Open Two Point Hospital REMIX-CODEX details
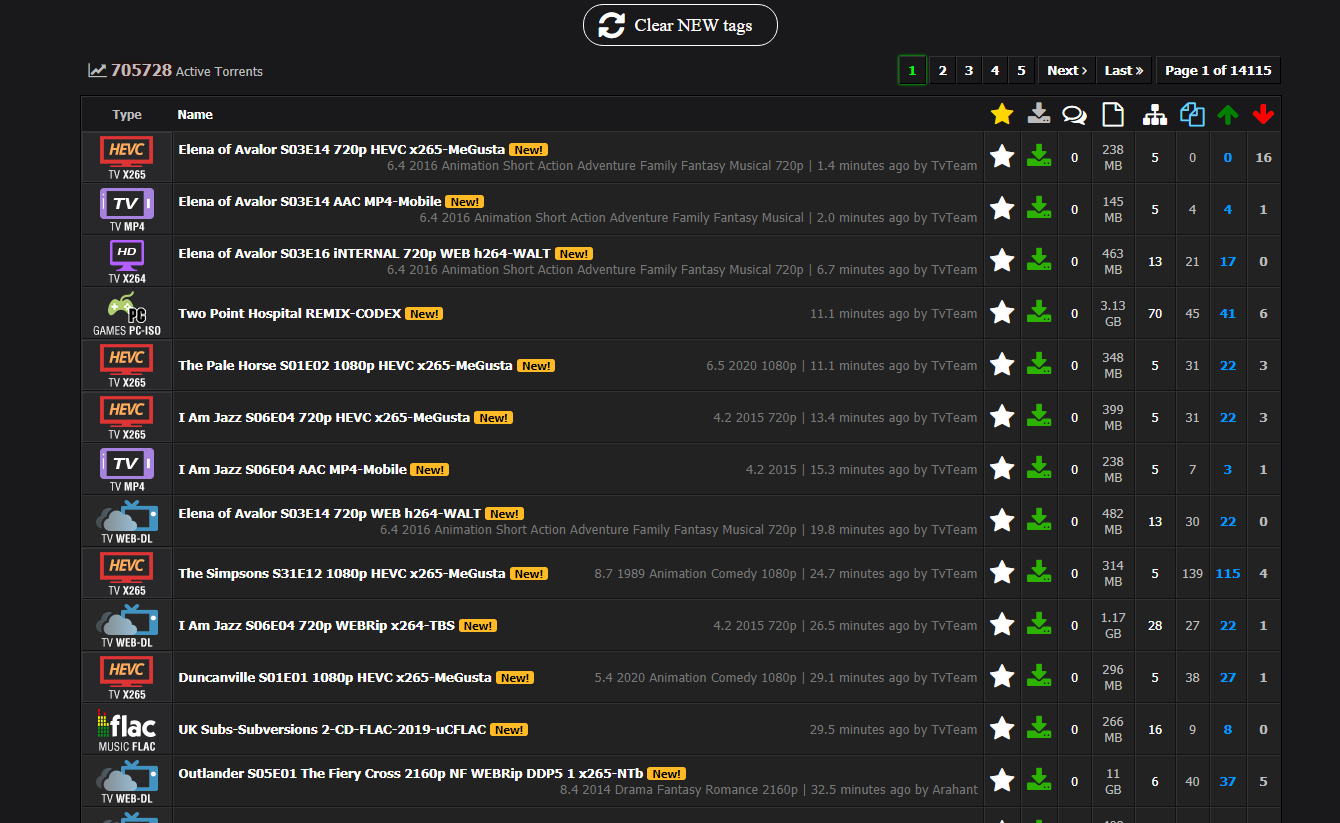Screen dimensions: 1340x823 (x=290, y=313)
